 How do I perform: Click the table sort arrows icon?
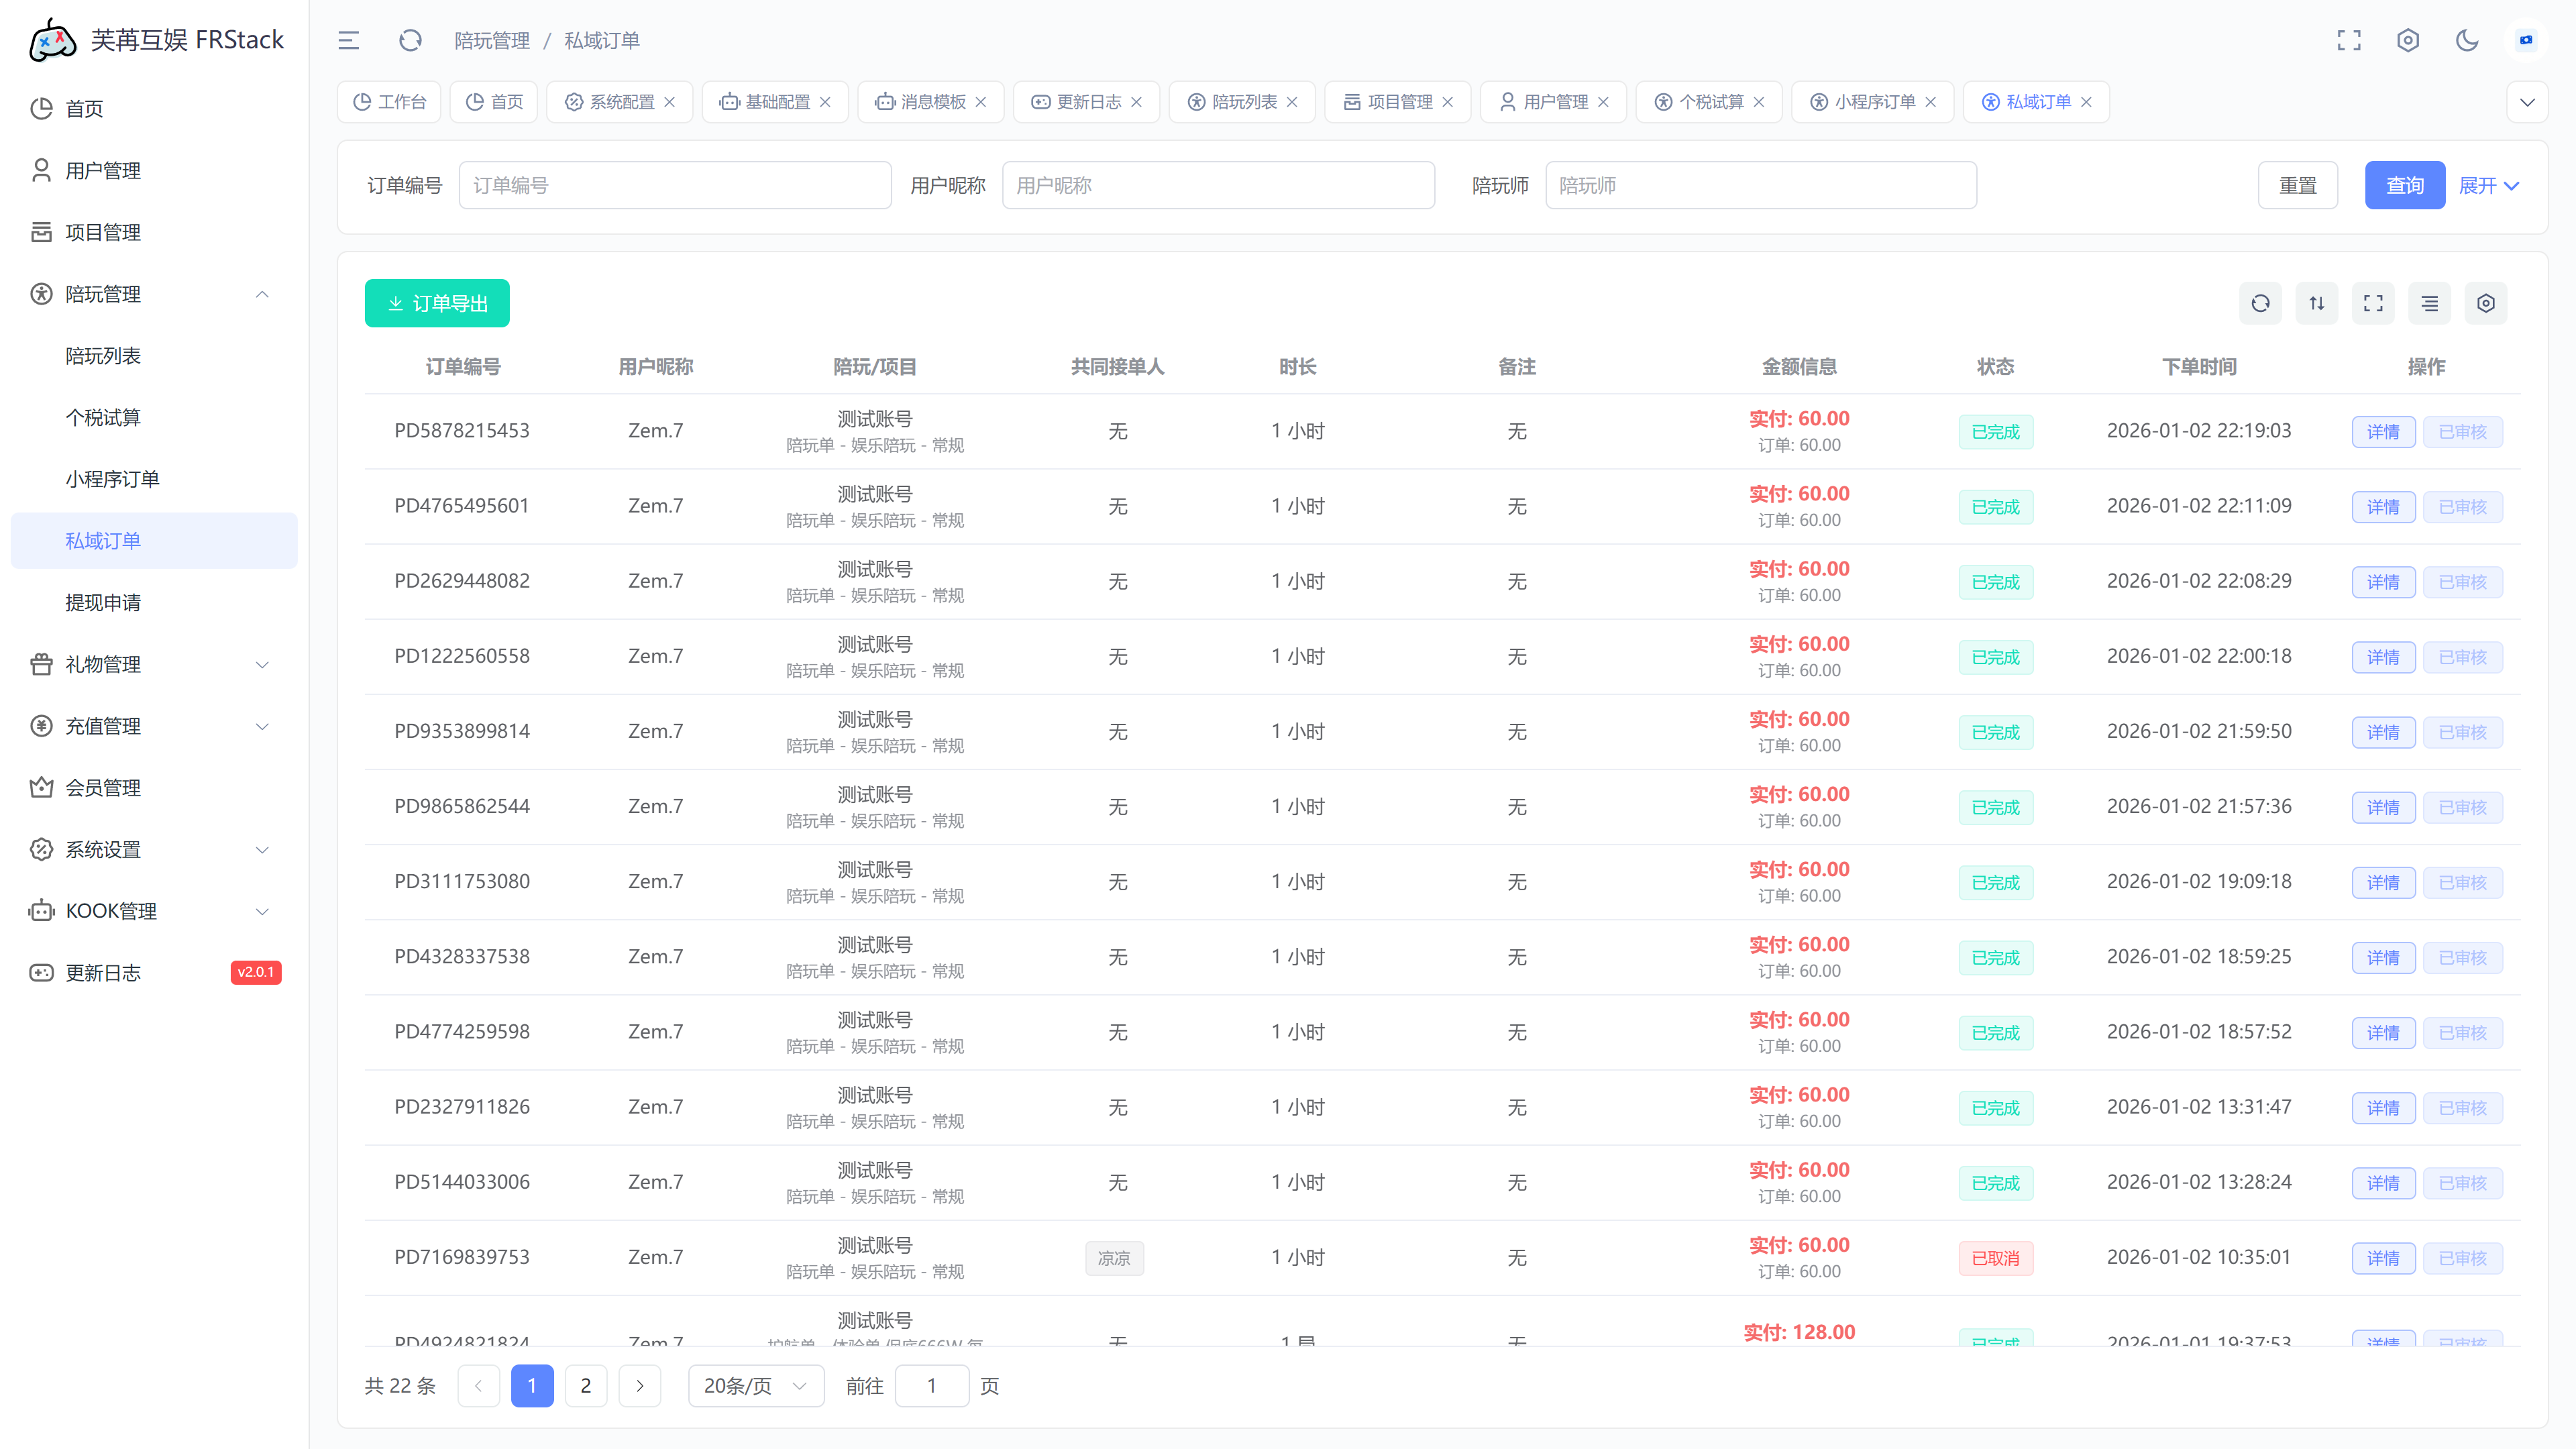pyautogui.click(x=2316, y=303)
